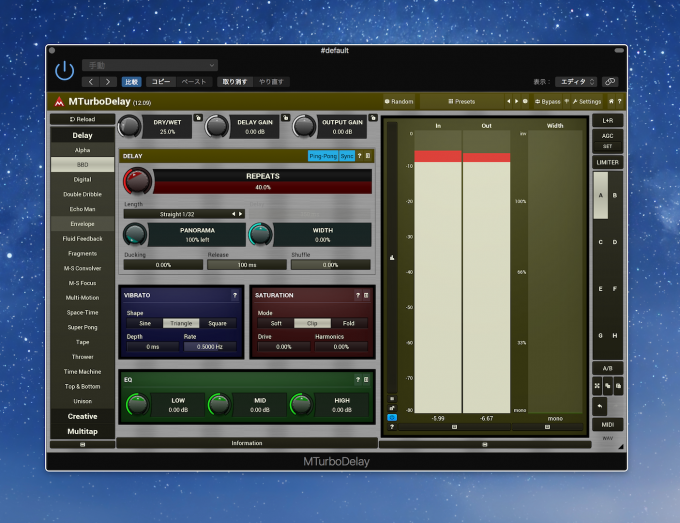Open the Length Straight 1/32 dropdown
This screenshot has height=523, width=680.
(184, 213)
